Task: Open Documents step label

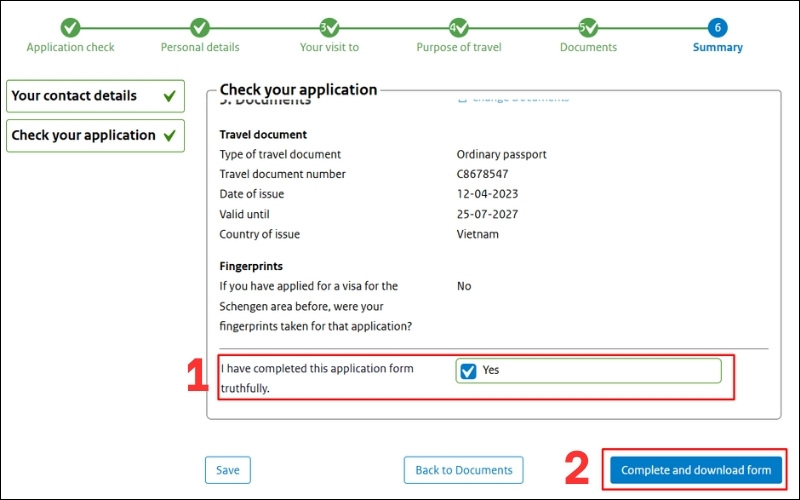Action: (x=588, y=47)
